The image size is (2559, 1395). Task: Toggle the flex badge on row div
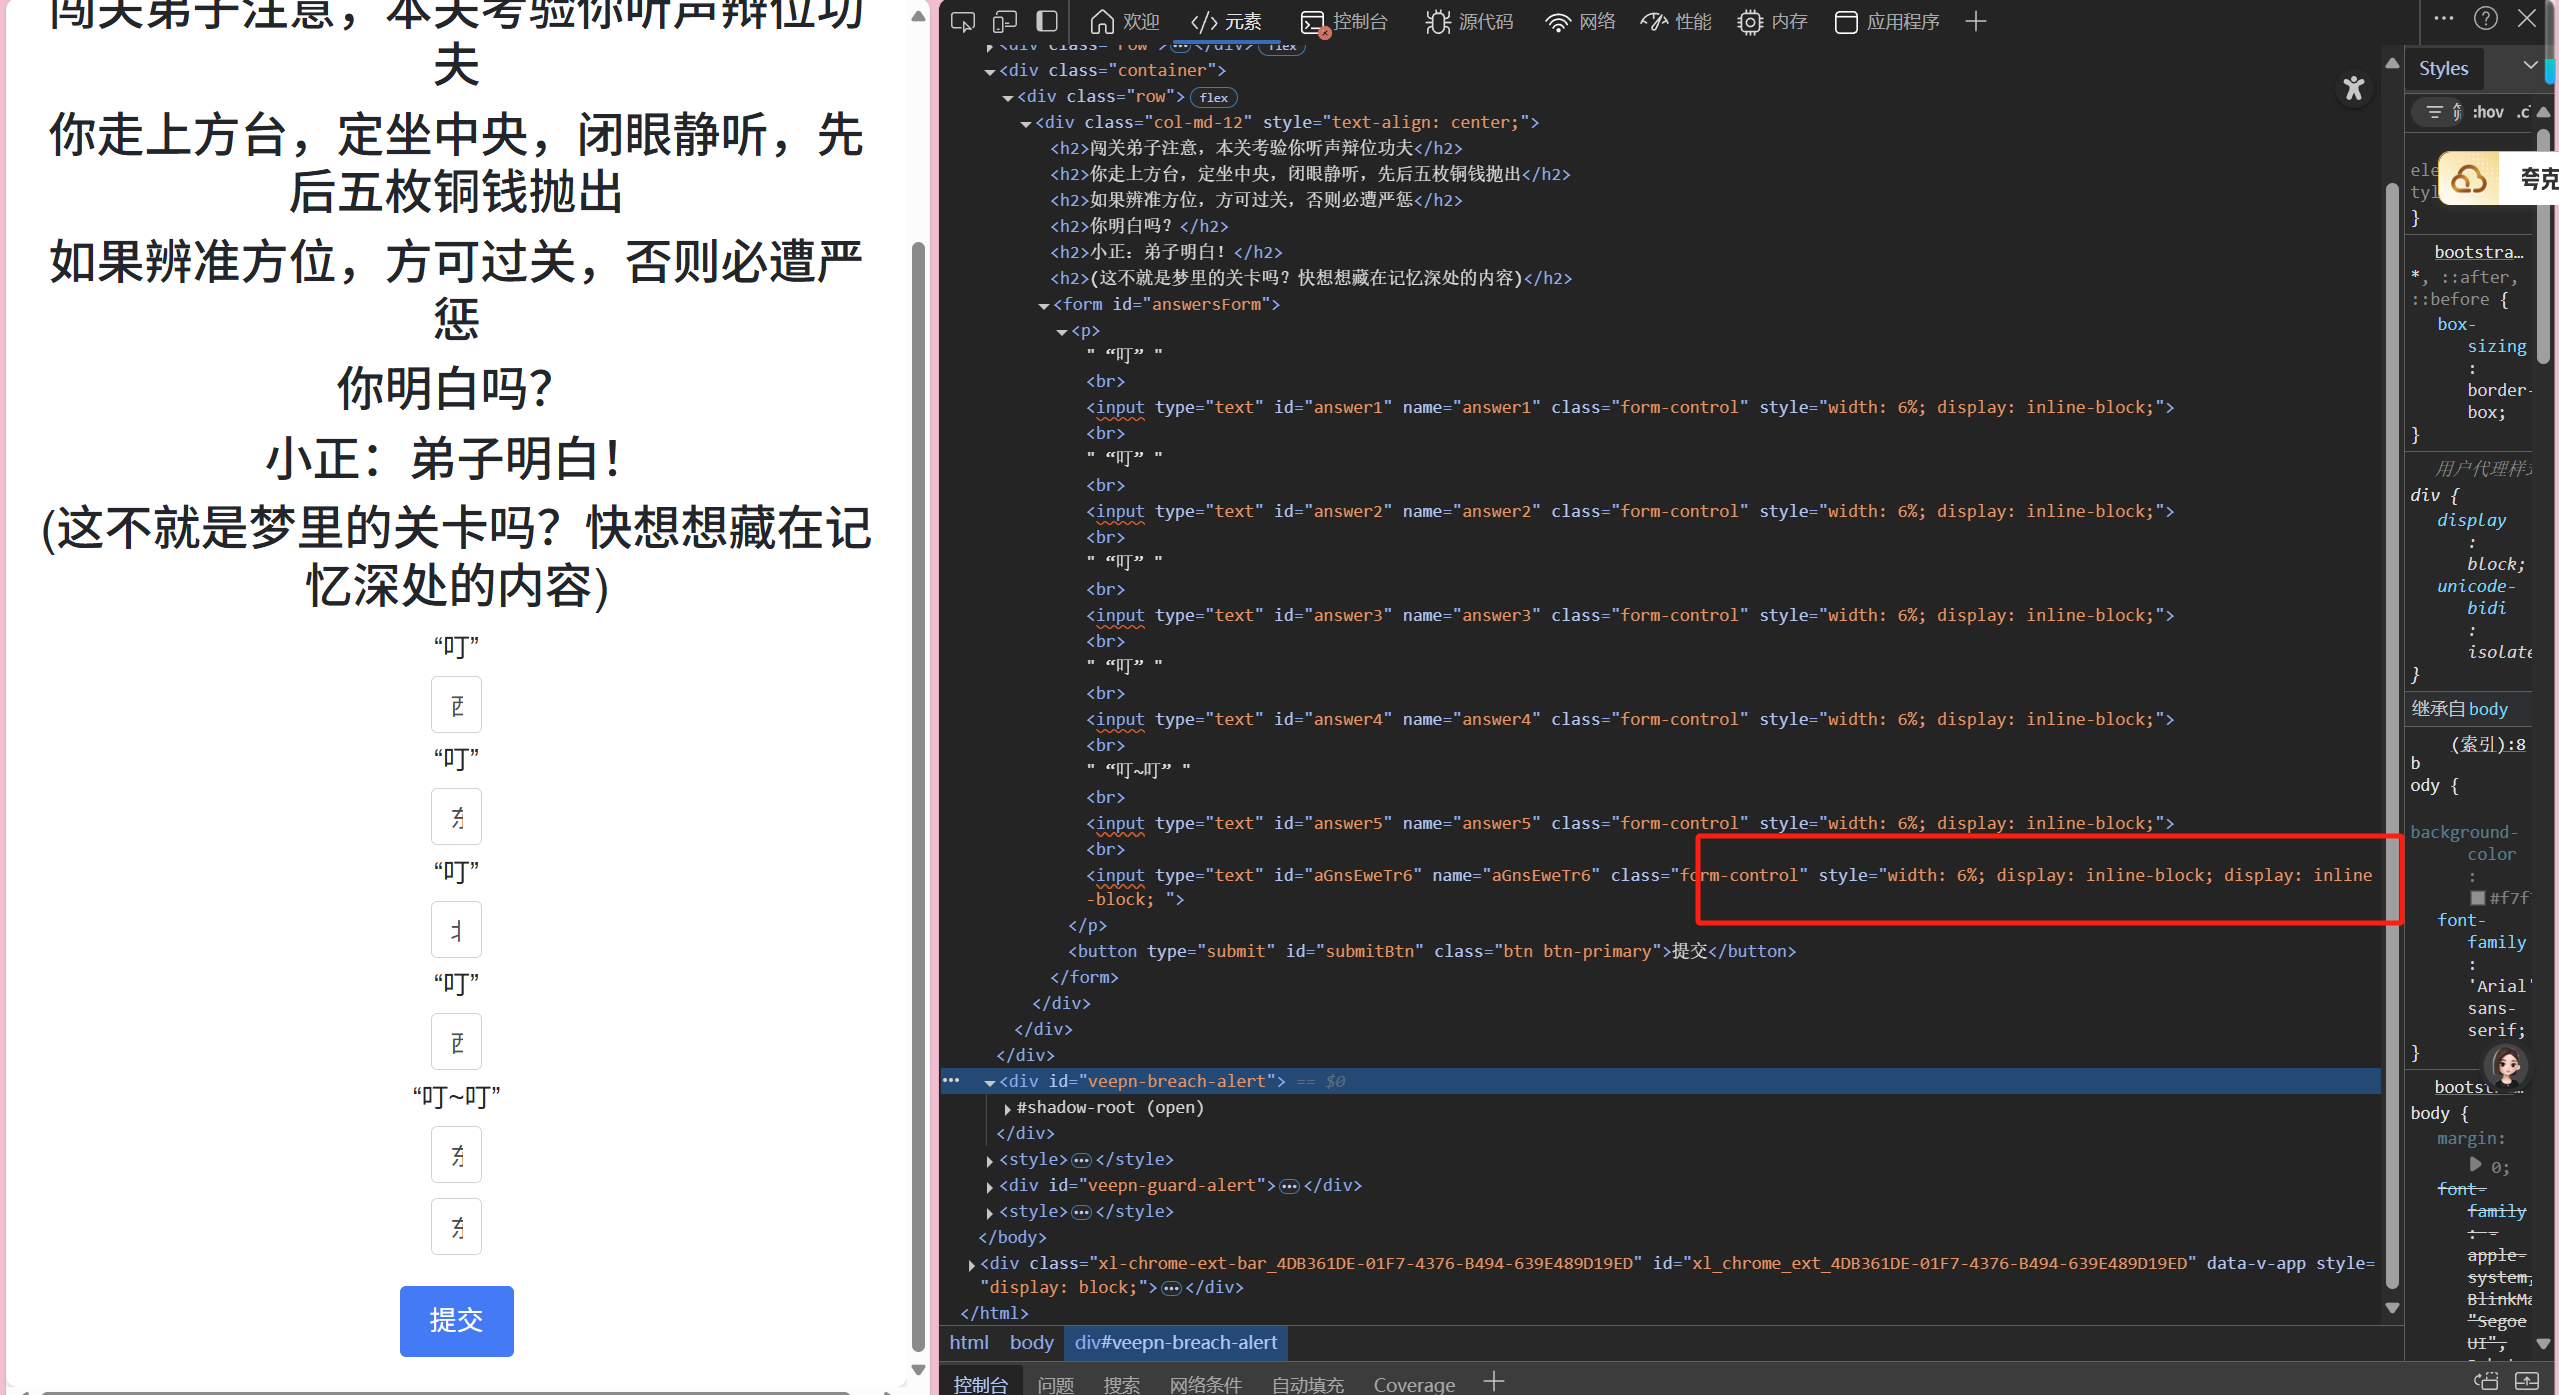pyautogui.click(x=1213, y=97)
